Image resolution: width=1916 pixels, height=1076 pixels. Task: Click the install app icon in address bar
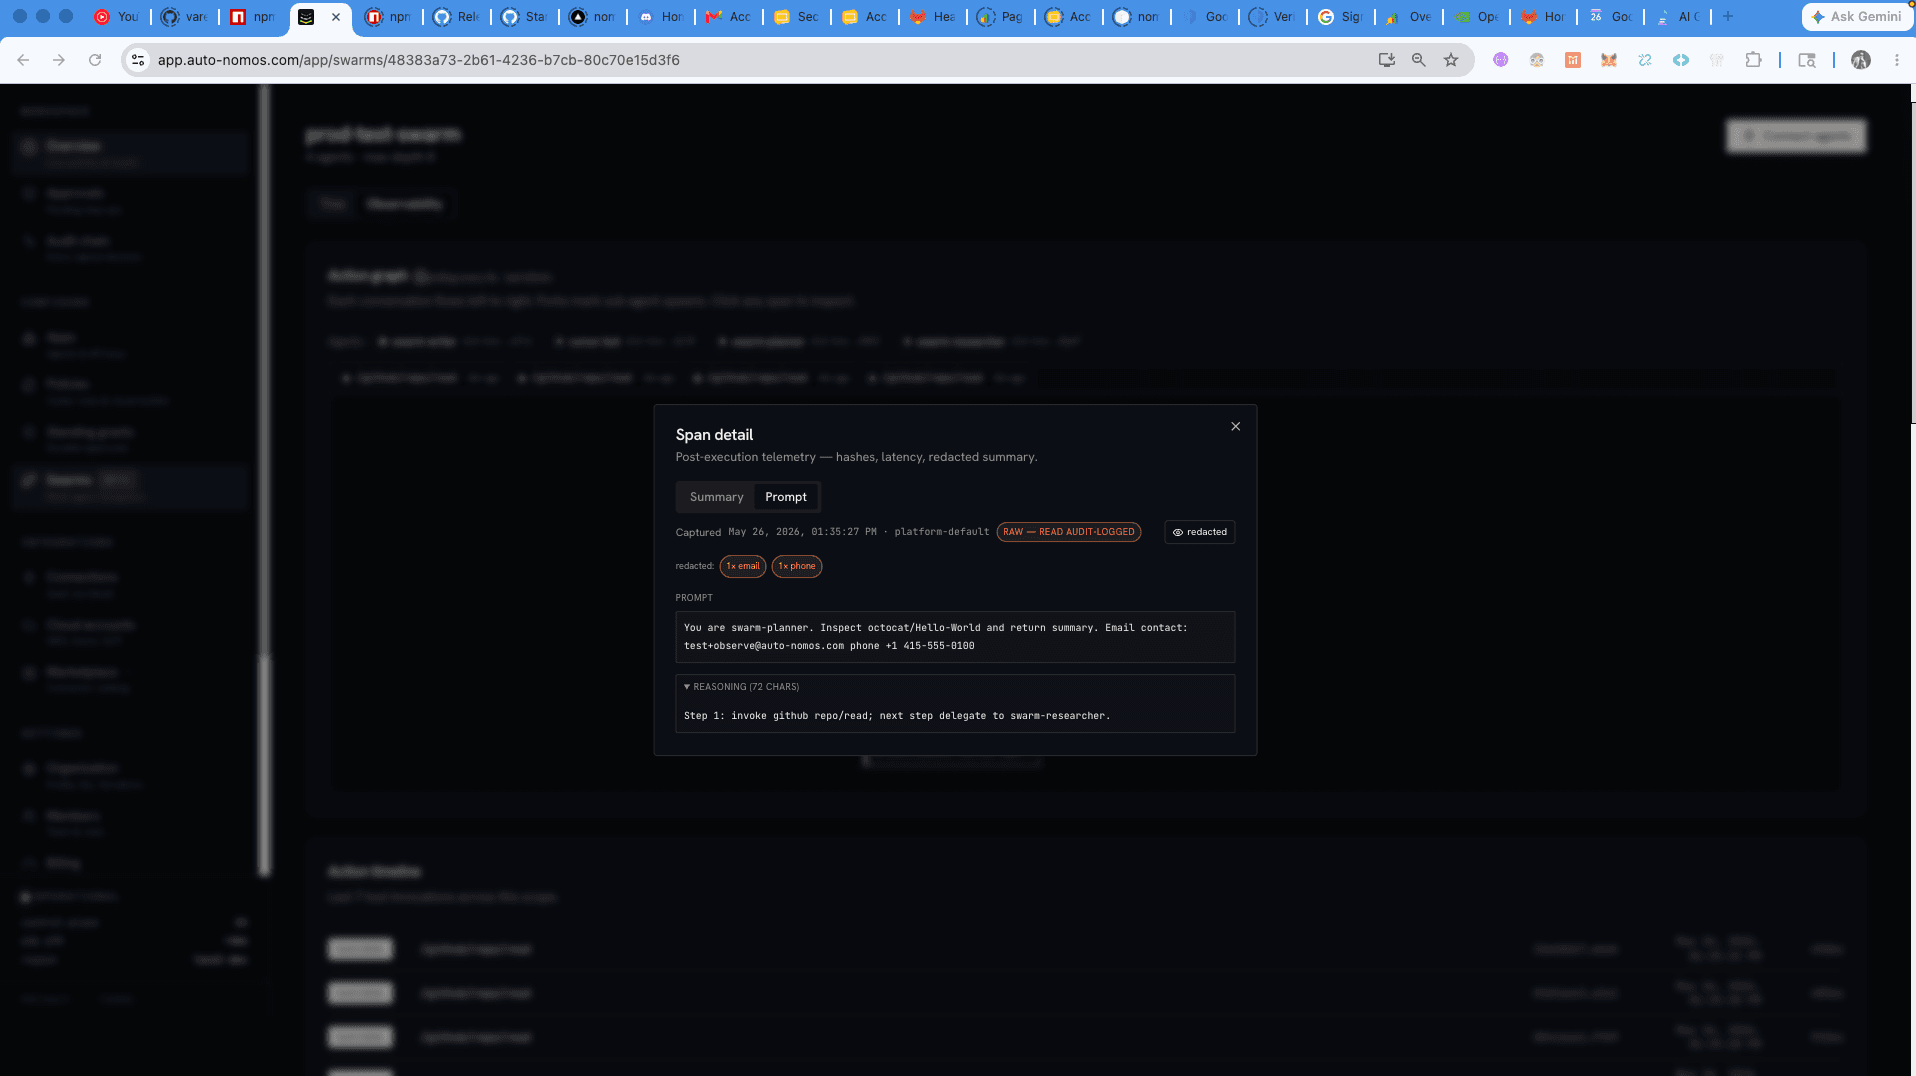pos(1386,60)
